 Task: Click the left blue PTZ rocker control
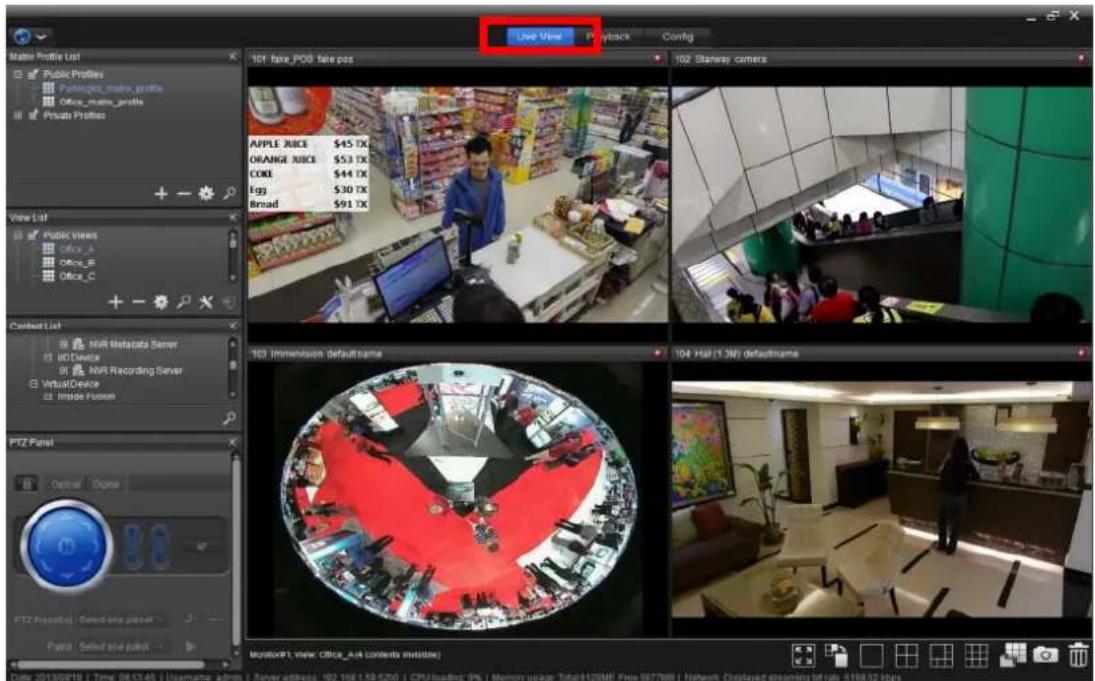click(x=132, y=546)
